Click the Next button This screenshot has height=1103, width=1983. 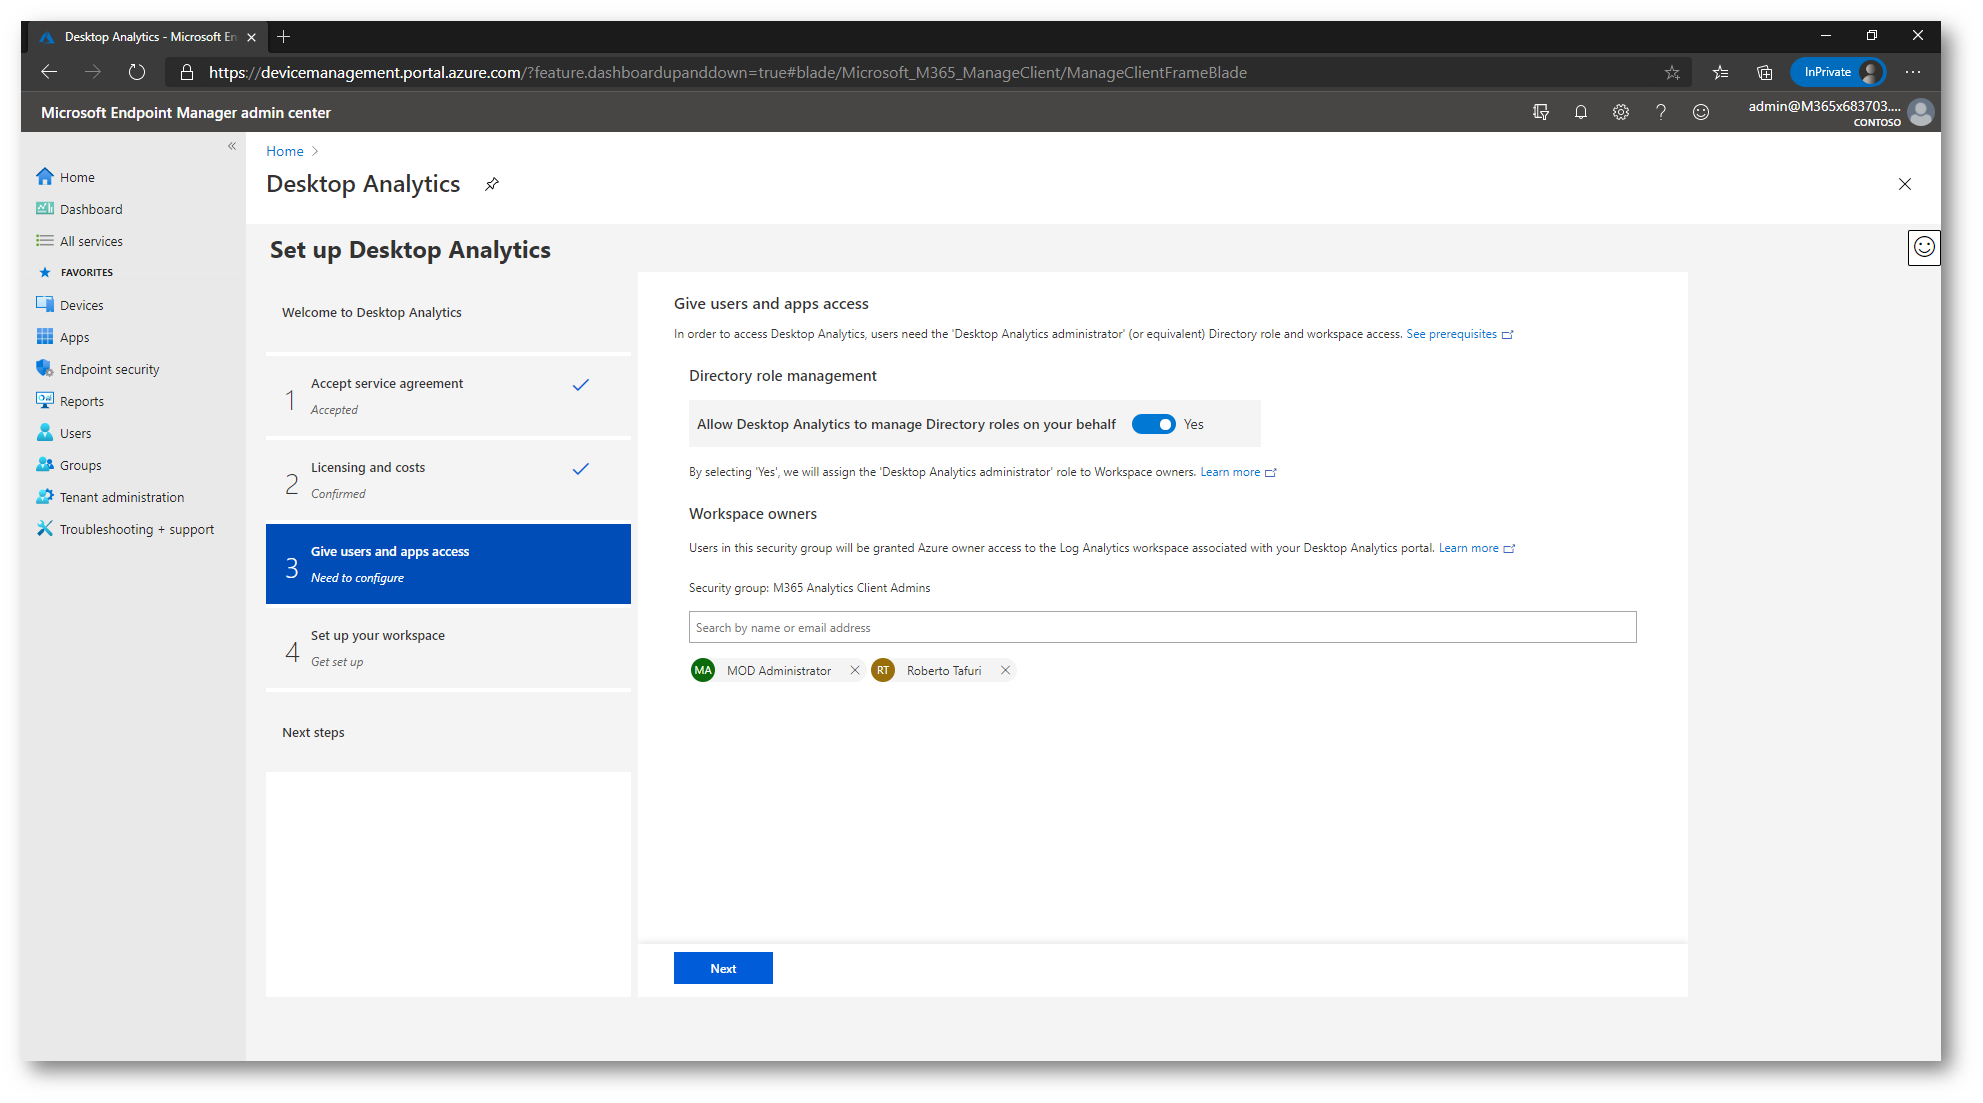click(723, 968)
